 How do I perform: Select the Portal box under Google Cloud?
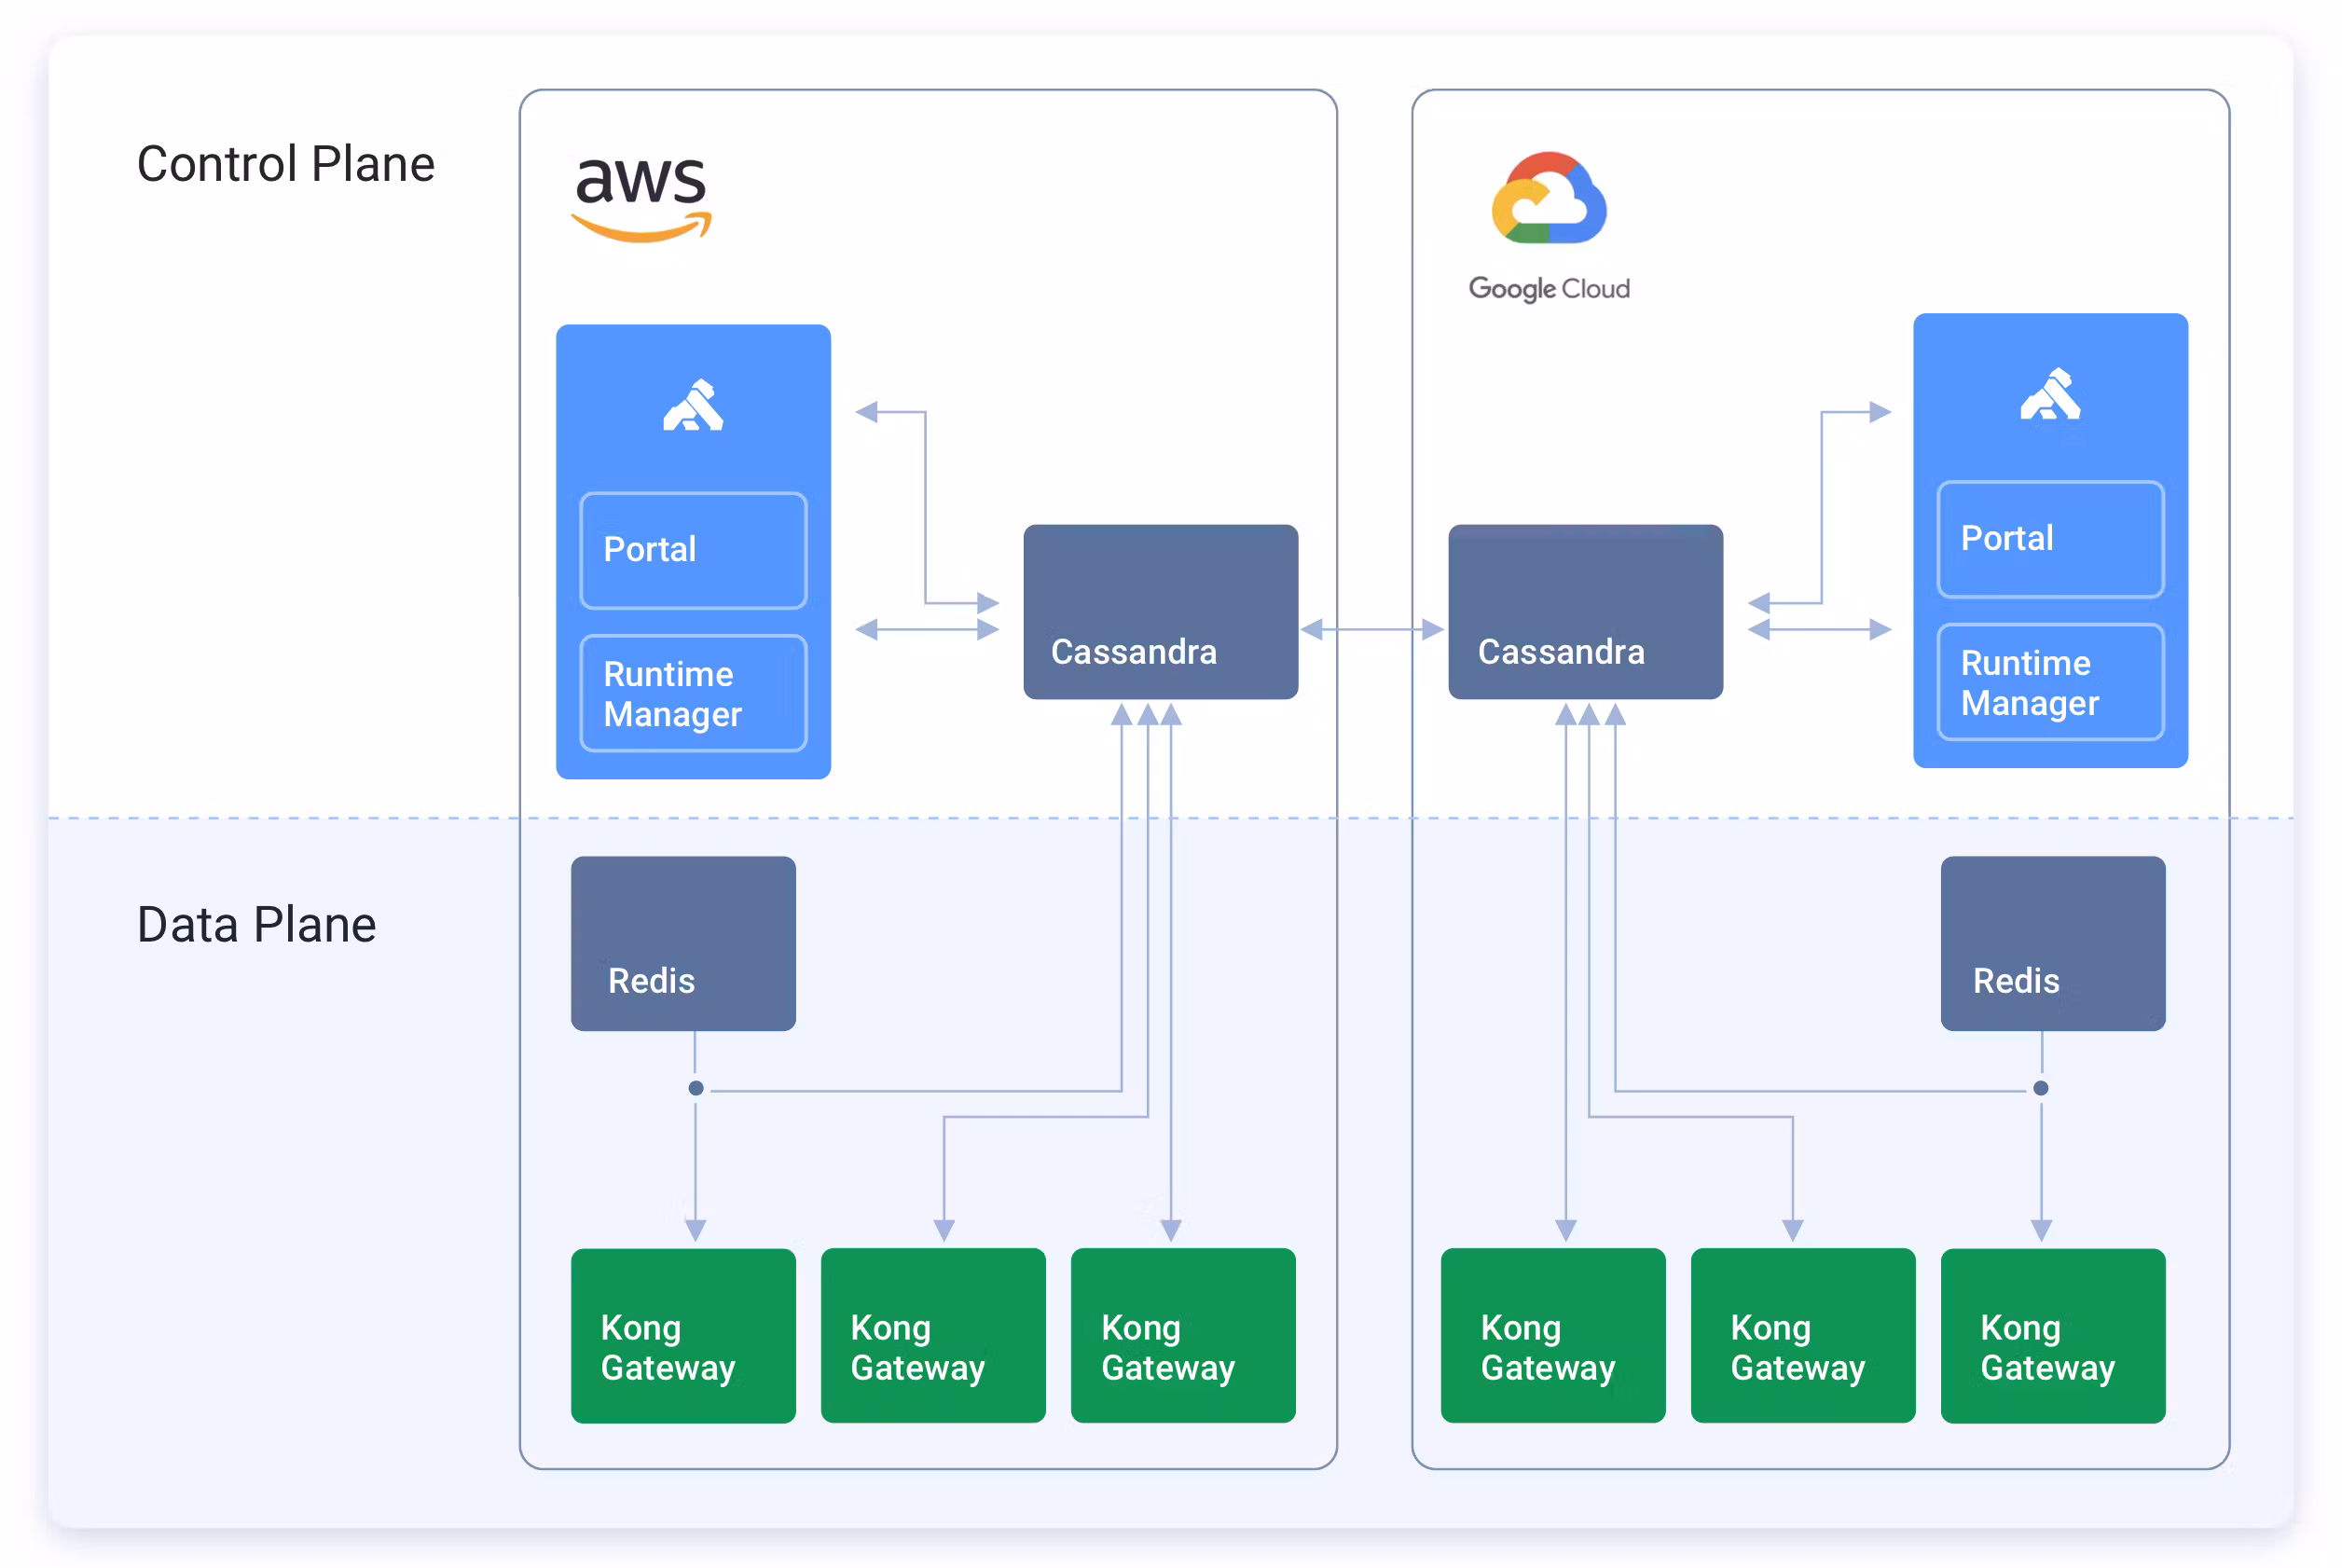point(2050,539)
